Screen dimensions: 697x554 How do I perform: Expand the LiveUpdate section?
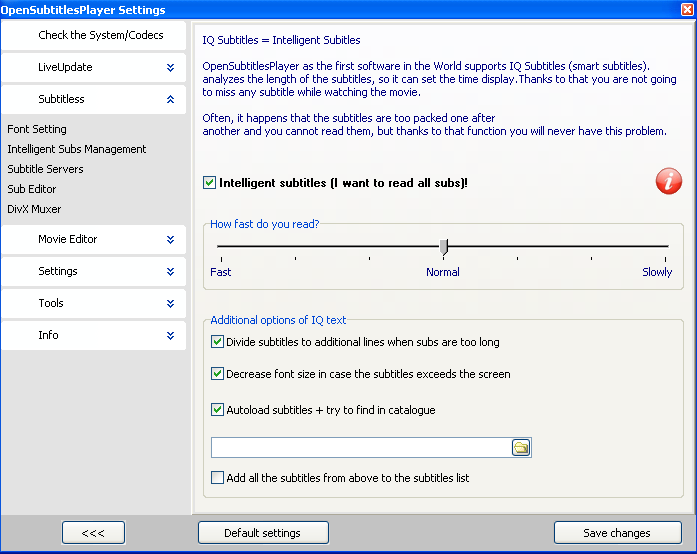pyautogui.click(x=93, y=67)
